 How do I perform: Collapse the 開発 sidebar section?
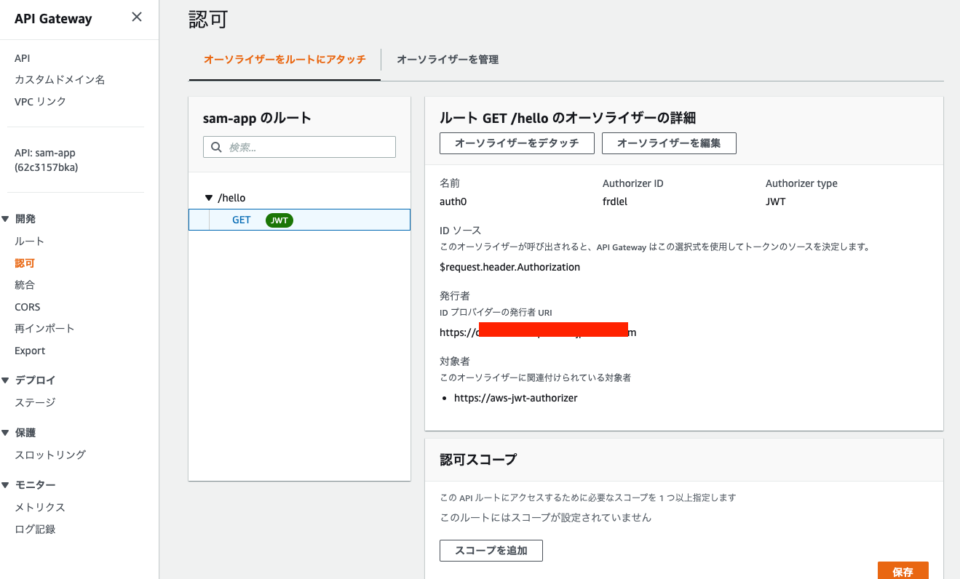click(x=8, y=218)
